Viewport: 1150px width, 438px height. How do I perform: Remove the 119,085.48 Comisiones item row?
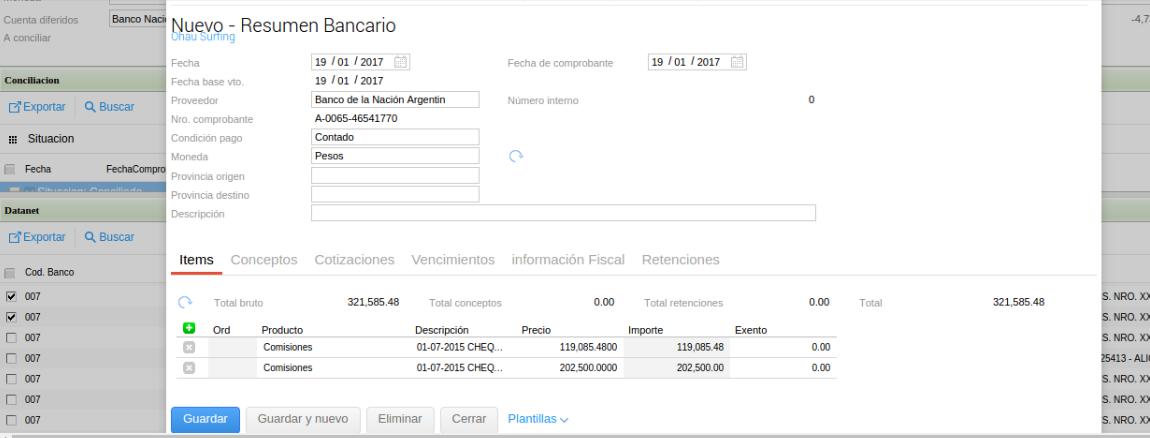[189, 347]
